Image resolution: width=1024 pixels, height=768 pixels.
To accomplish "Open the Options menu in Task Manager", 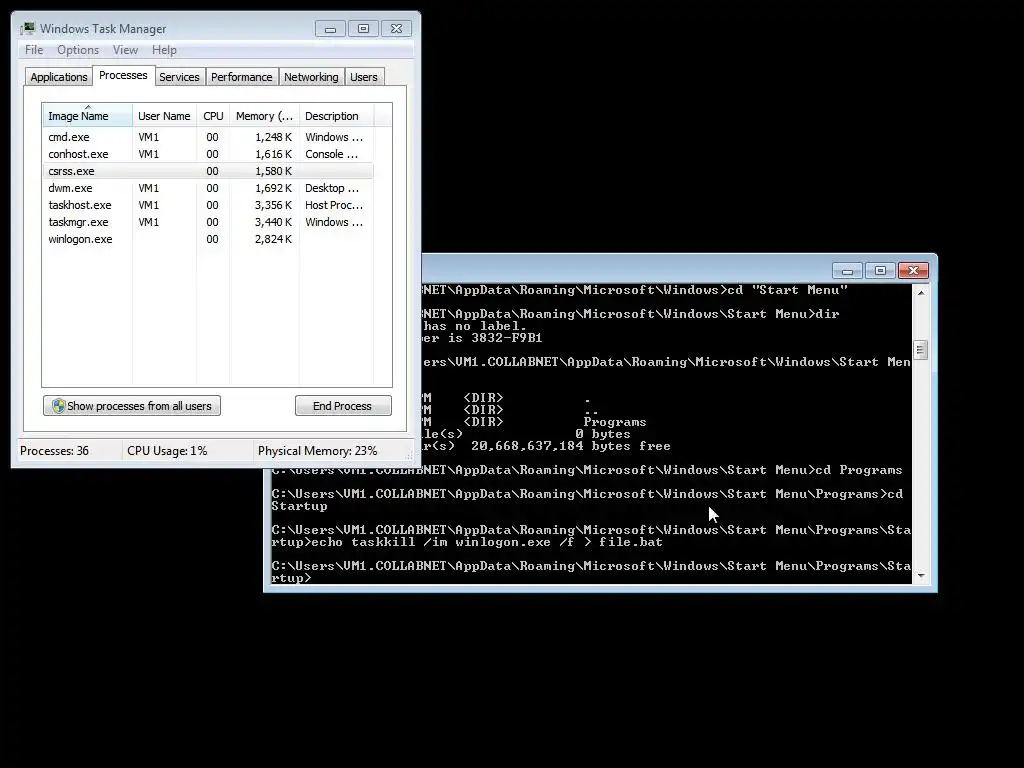I will tap(78, 50).
